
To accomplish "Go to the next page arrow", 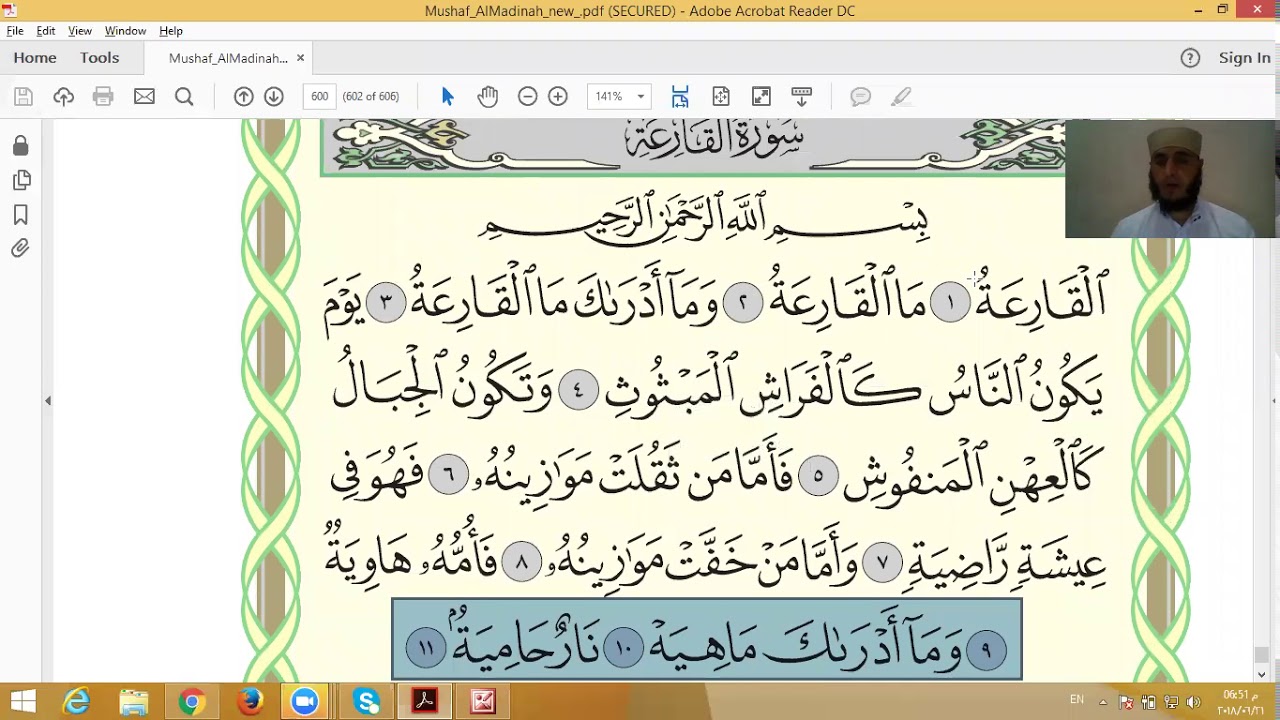I will click(x=274, y=96).
